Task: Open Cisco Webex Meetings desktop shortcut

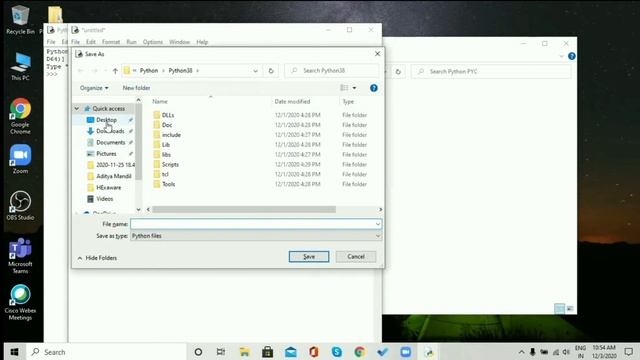Action: pos(20,302)
